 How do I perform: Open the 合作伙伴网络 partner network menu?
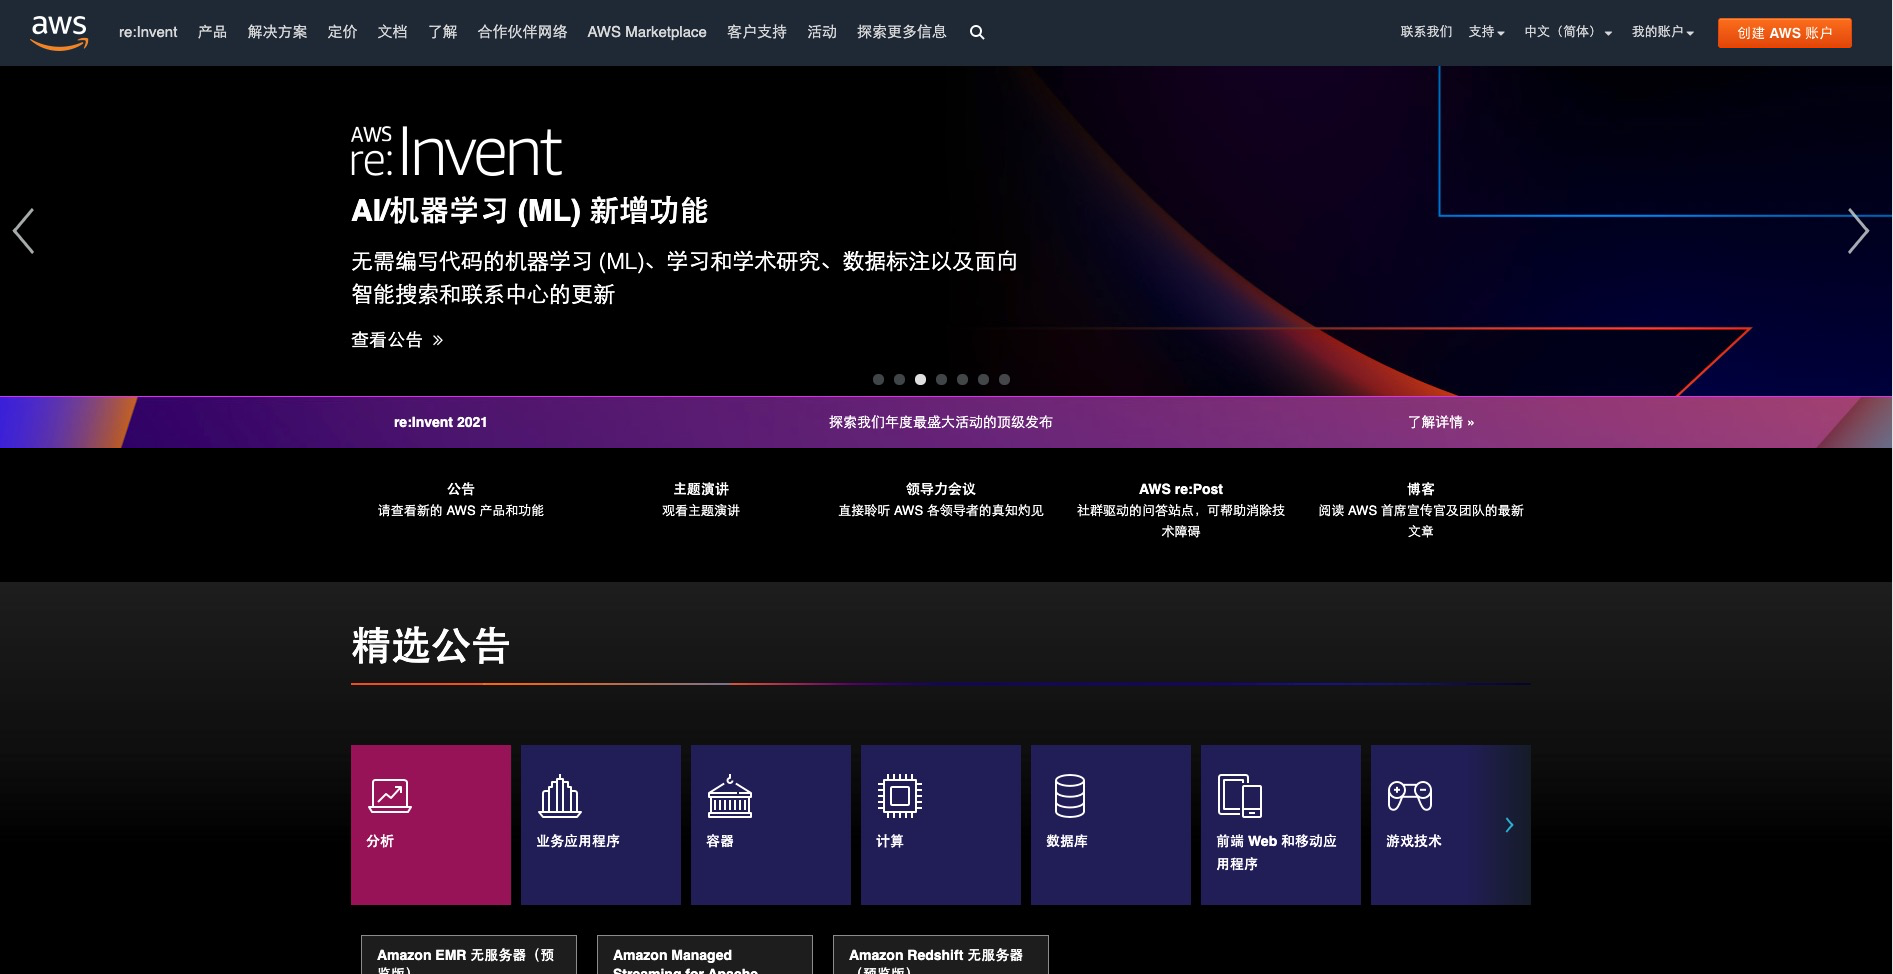point(522,32)
